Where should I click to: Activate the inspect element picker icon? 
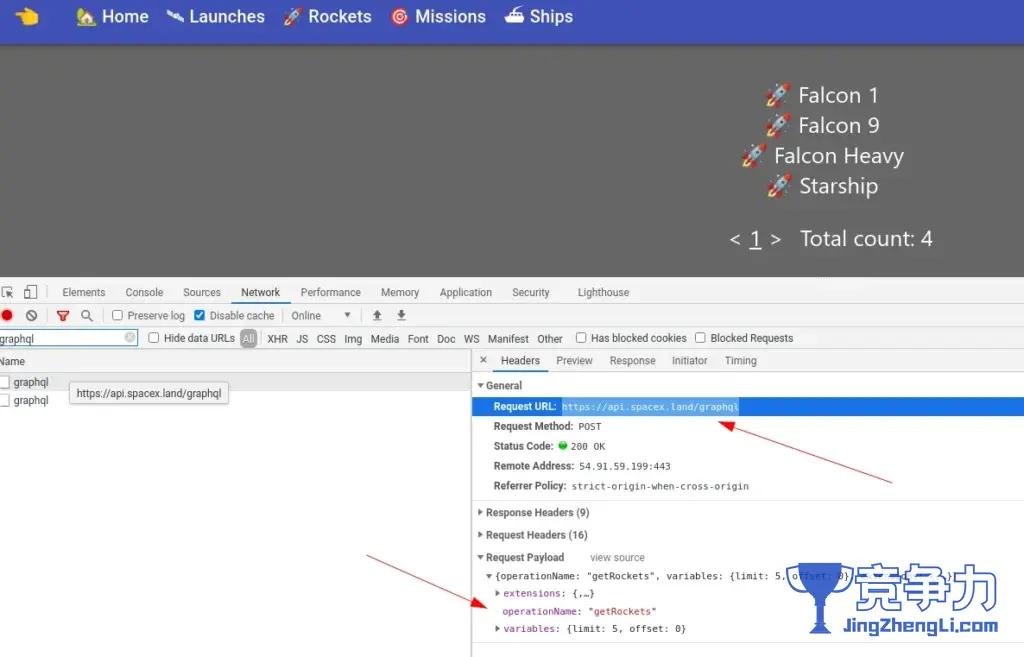coord(7,293)
